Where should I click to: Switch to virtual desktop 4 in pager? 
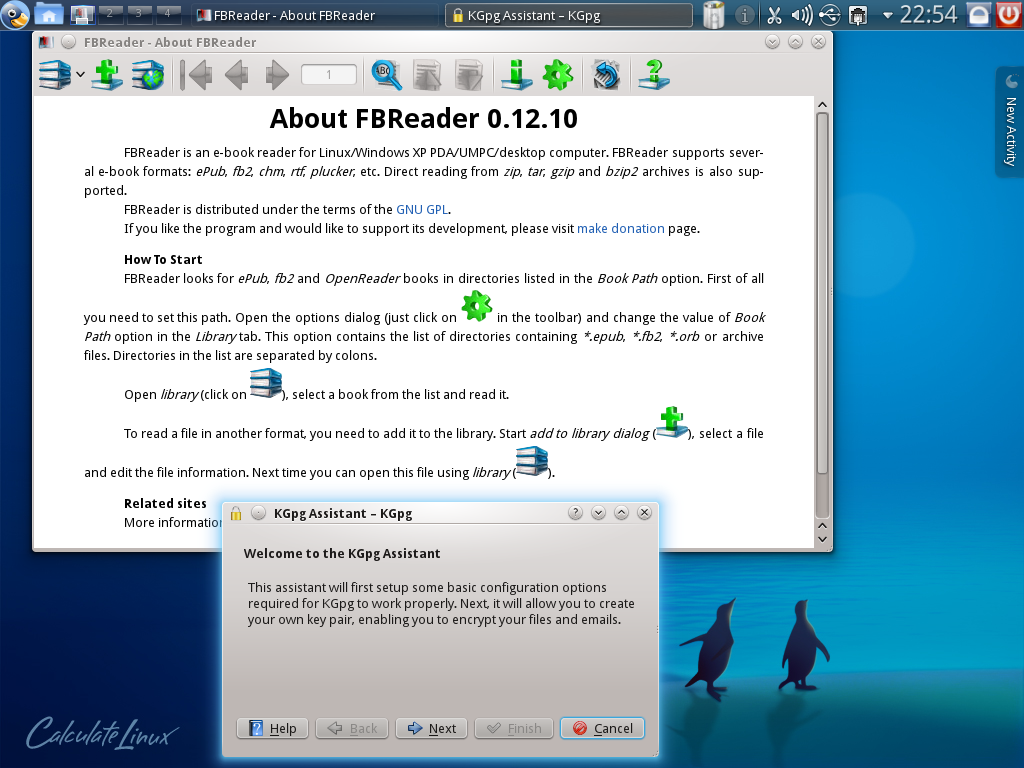(167, 14)
